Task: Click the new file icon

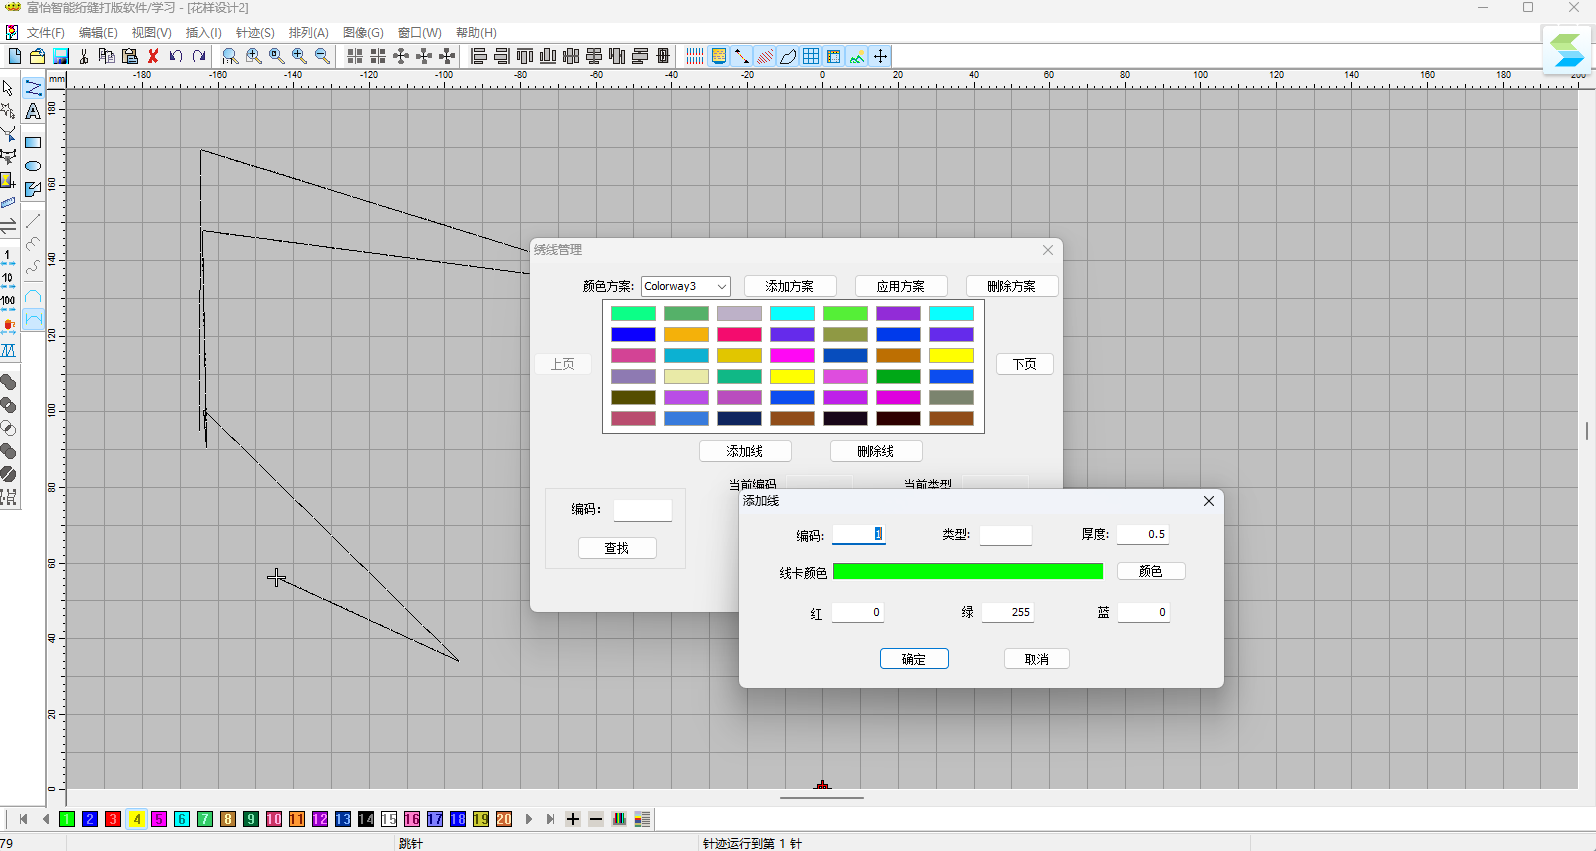Action: point(14,56)
